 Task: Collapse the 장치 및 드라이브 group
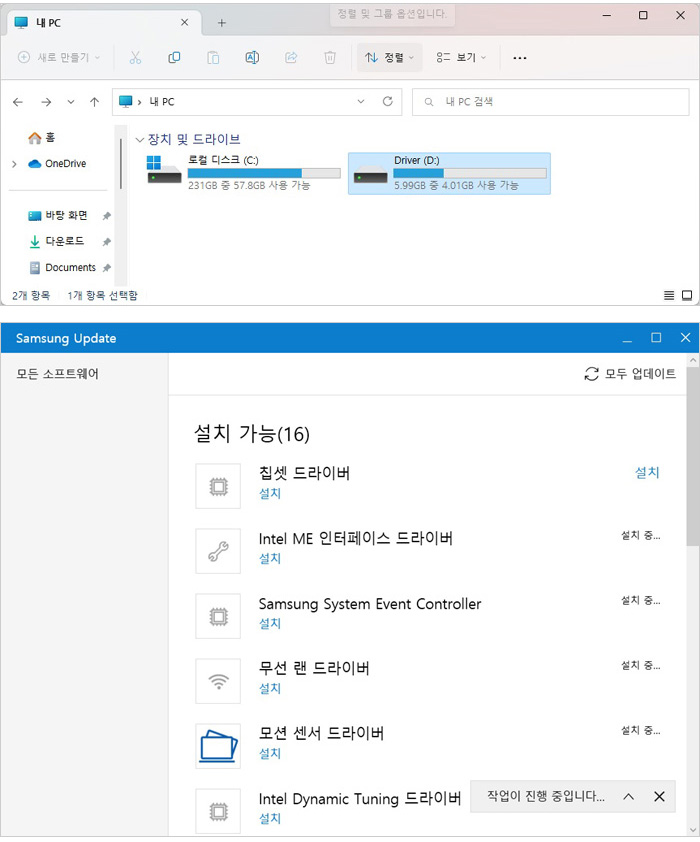140,140
